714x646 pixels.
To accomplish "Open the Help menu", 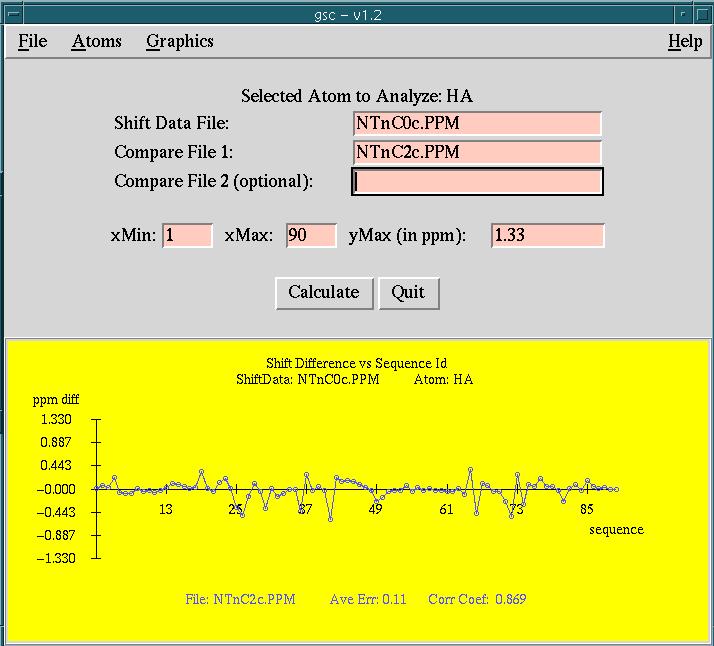I will [x=685, y=41].
